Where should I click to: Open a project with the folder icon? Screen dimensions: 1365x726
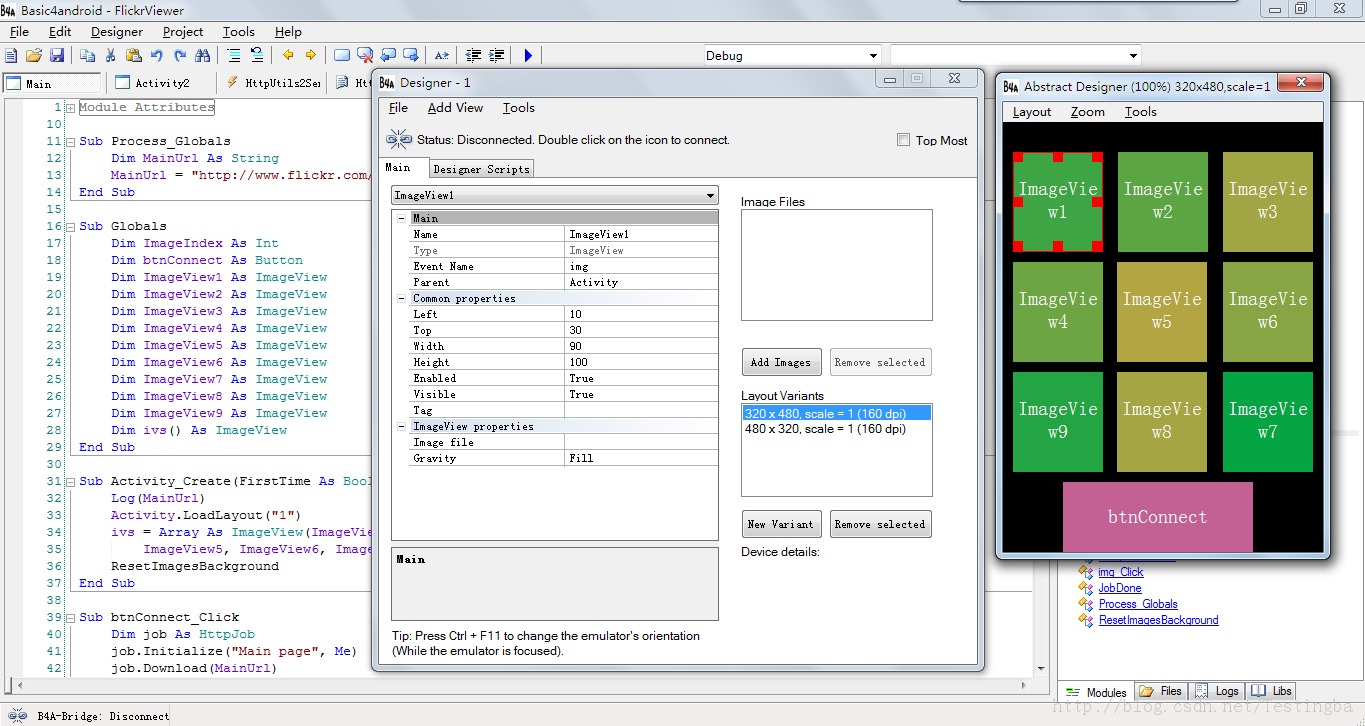(34, 56)
